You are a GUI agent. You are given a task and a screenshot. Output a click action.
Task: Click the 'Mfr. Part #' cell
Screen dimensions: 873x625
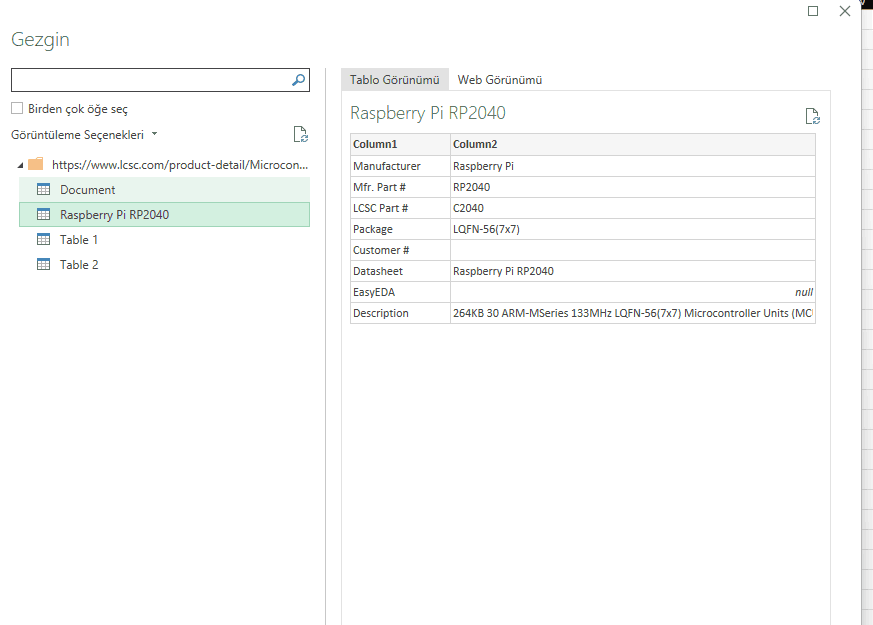coord(400,187)
